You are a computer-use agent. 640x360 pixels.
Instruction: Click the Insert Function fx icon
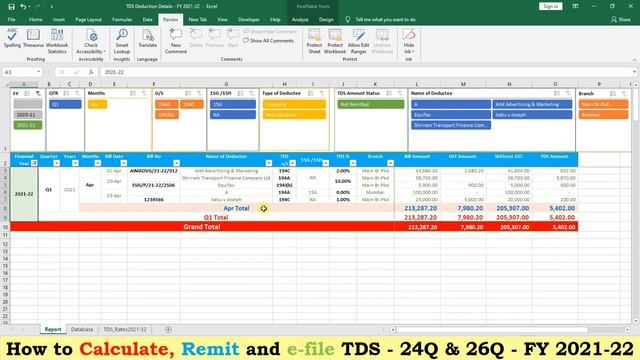(91, 72)
